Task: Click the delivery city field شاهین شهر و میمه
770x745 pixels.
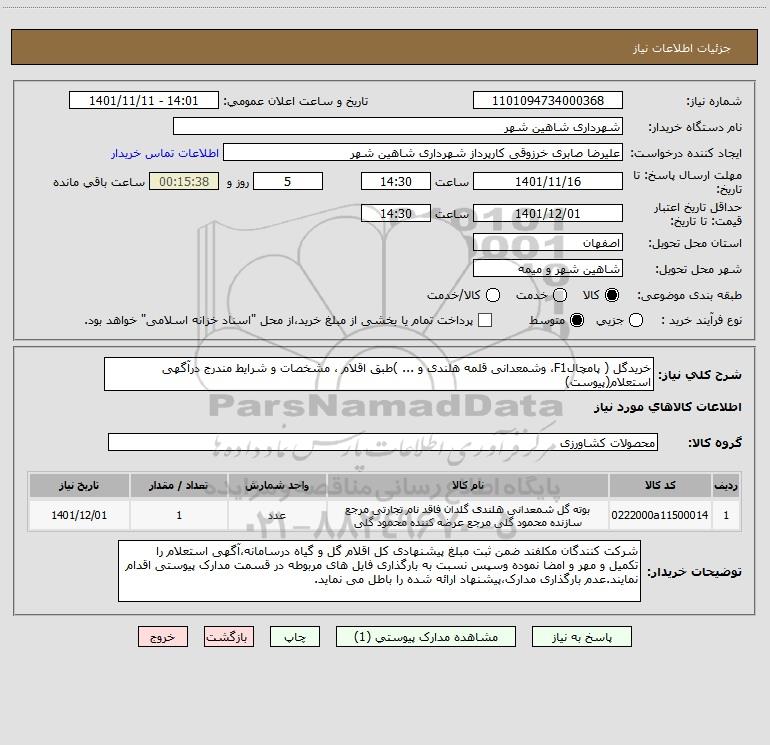Action: (548, 269)
